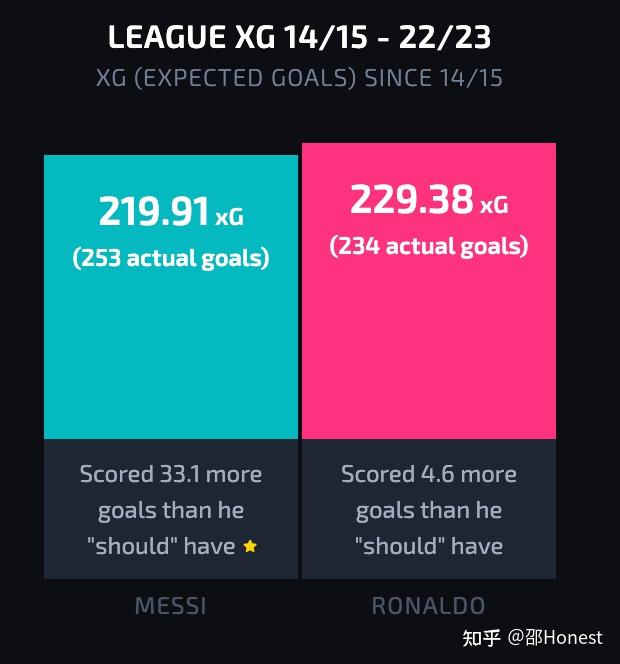This screenshot has width=620, height=664.
Task: Click the 234 actual goals text
Action: (x=429, y=246)
